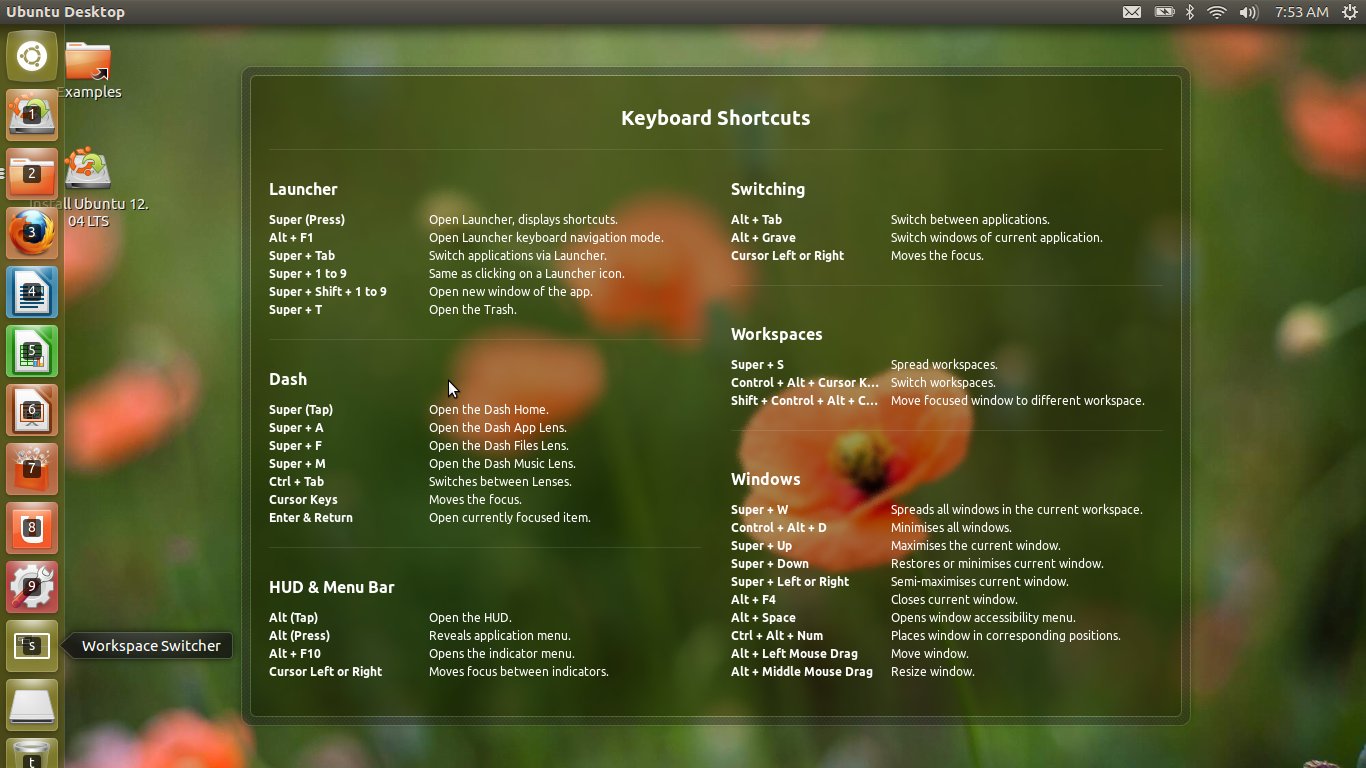Viewport: 1366px width, 768px height.
Task: Click the Workspace Switcher launcher icon
Action: 32,646
